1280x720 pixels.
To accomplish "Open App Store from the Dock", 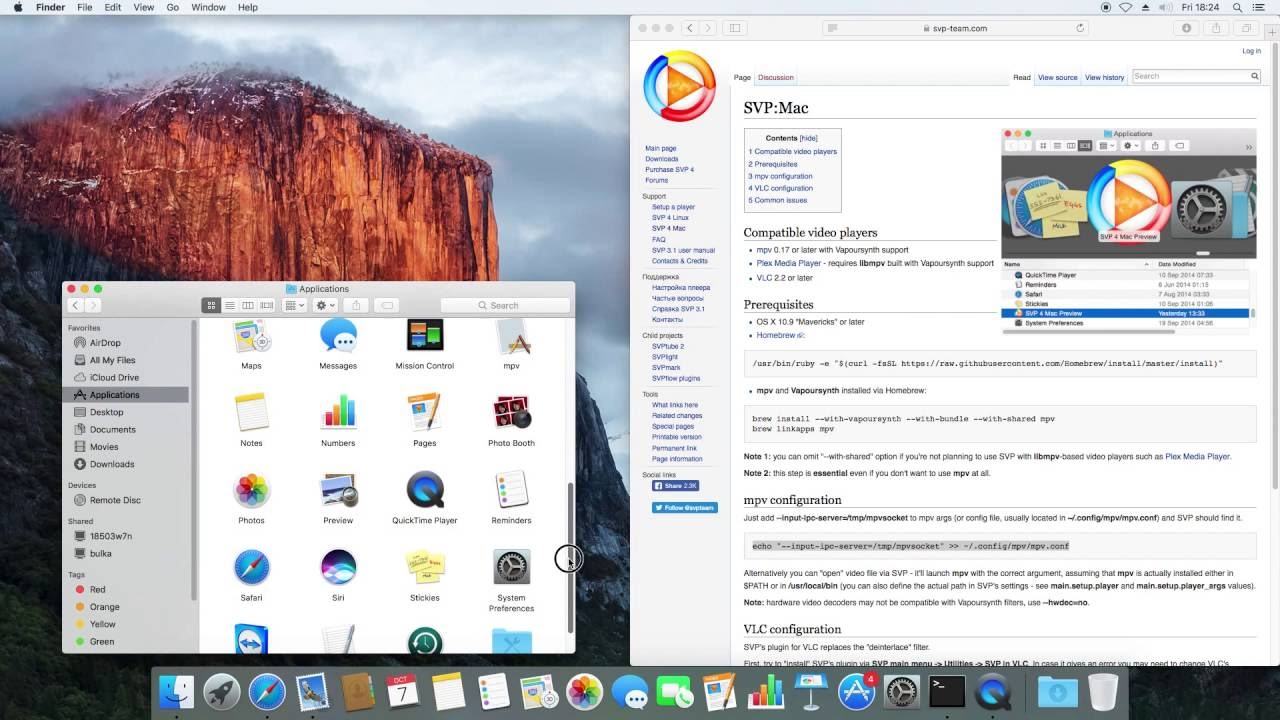I will (856, 691).
